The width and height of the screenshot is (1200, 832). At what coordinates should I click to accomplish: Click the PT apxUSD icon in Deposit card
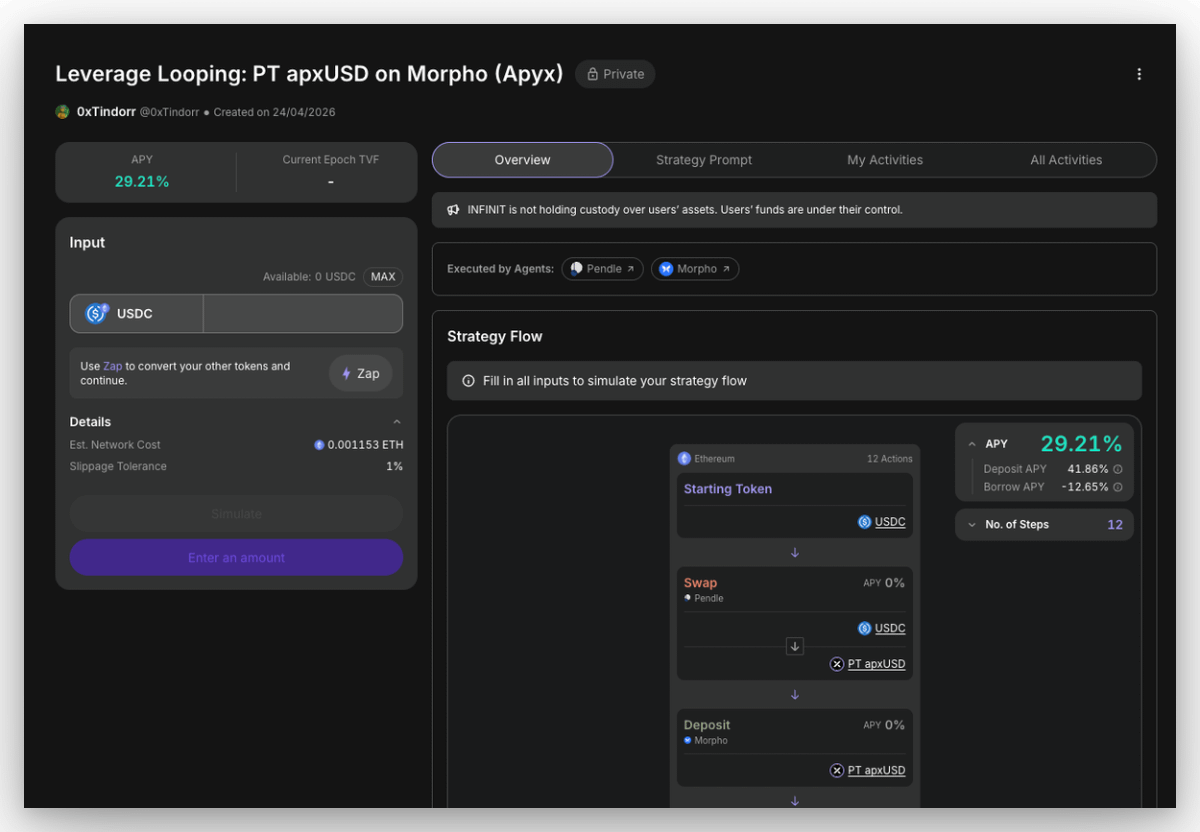[x=837, y=770]
